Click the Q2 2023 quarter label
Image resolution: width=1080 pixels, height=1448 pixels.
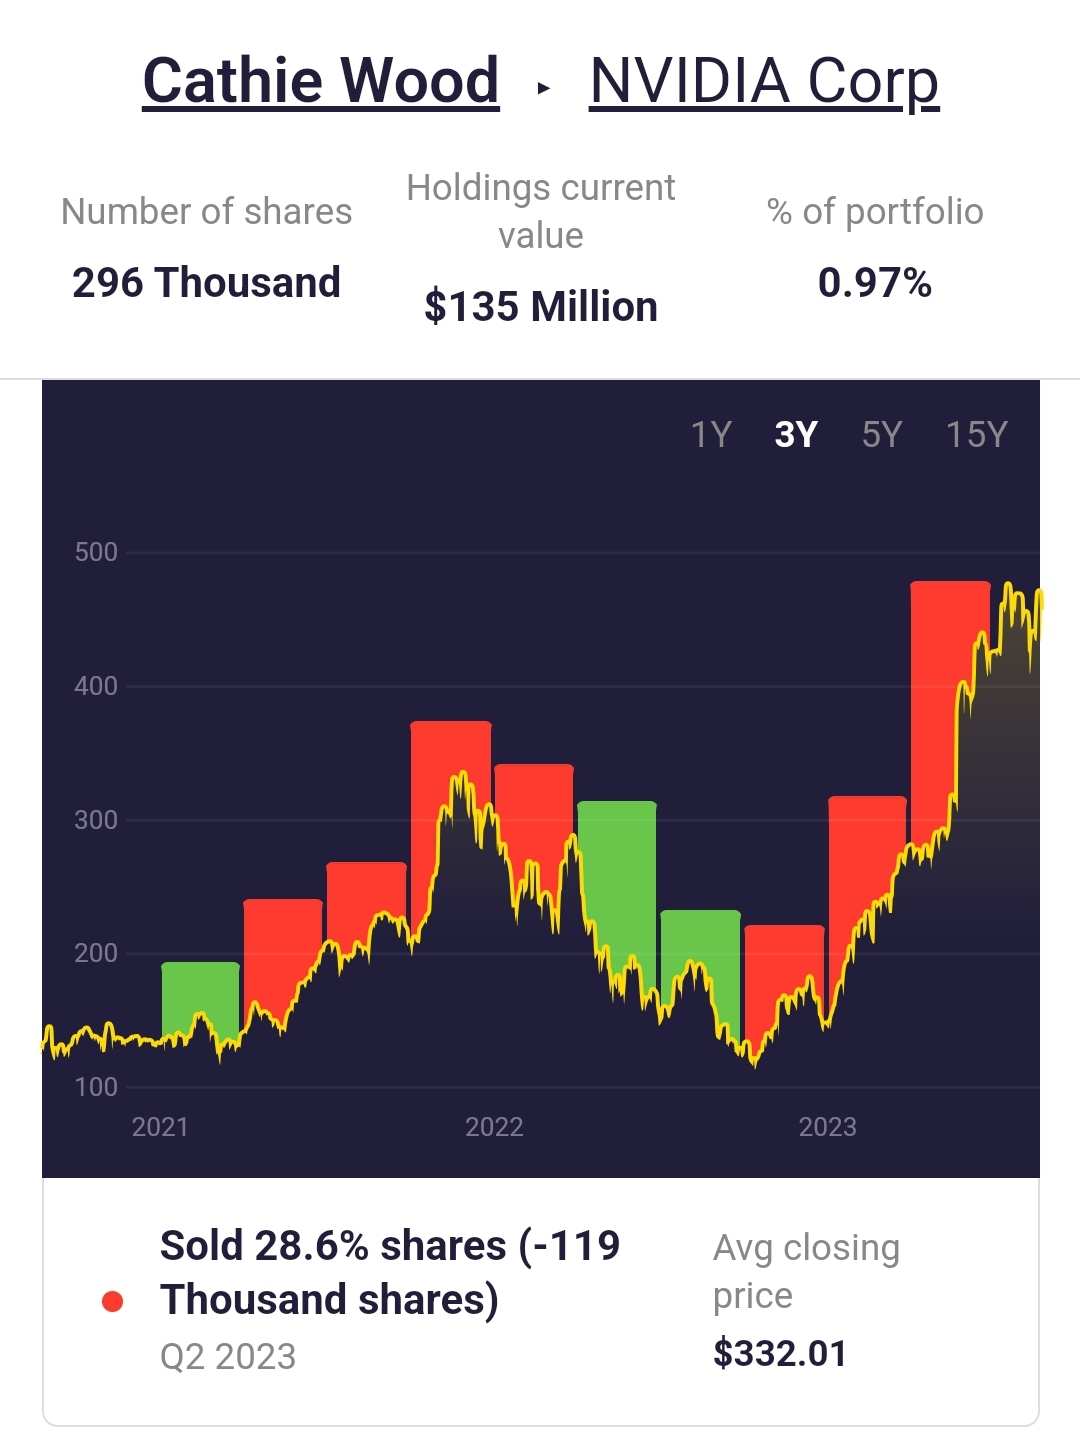click(x=228, y=1357)
